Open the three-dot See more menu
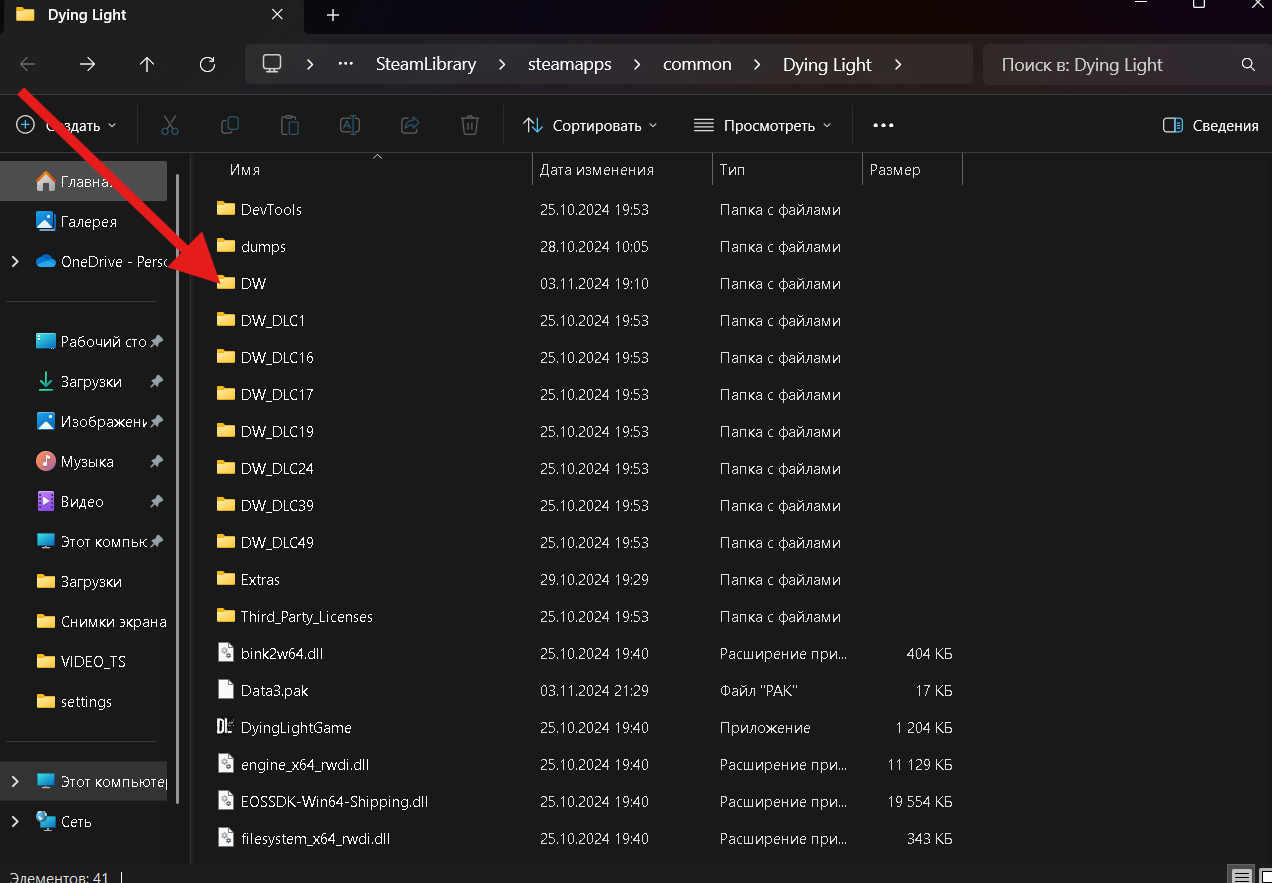Screen dimensions: 1272x883 tap(883, 125)
